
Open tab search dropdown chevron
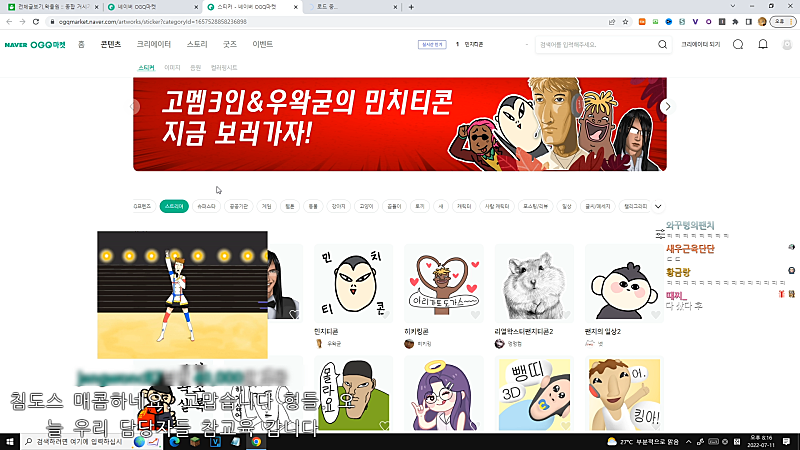[x=733, y=7]
